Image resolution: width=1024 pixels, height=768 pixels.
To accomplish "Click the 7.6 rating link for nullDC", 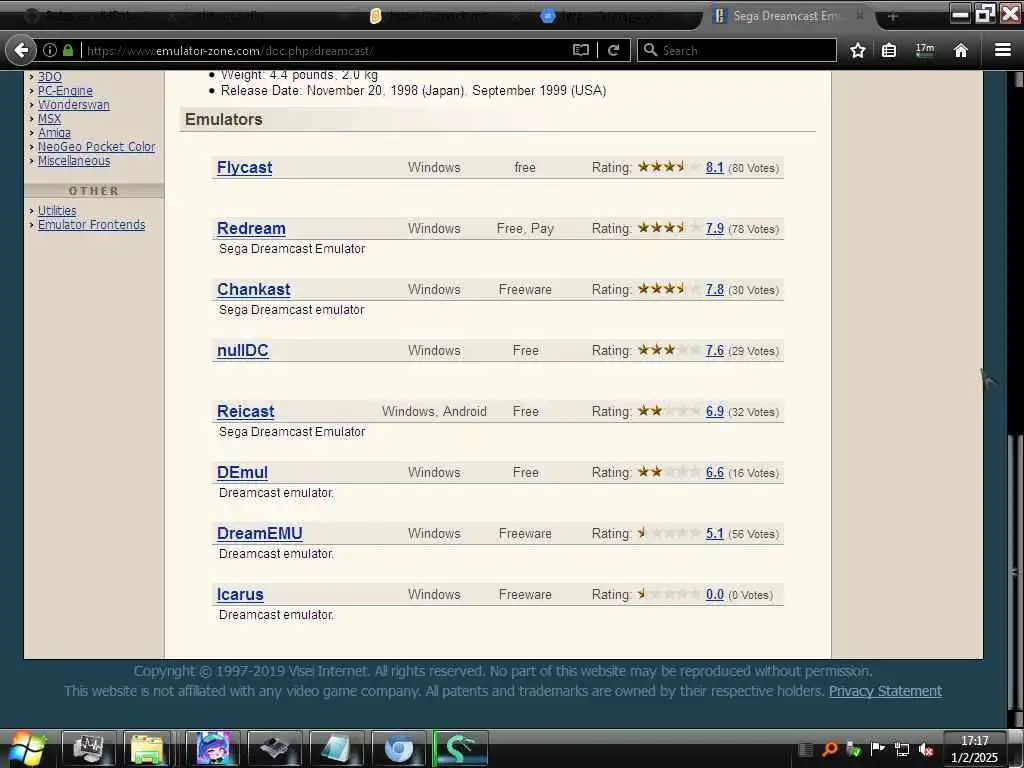I will [x=714, y=351].
